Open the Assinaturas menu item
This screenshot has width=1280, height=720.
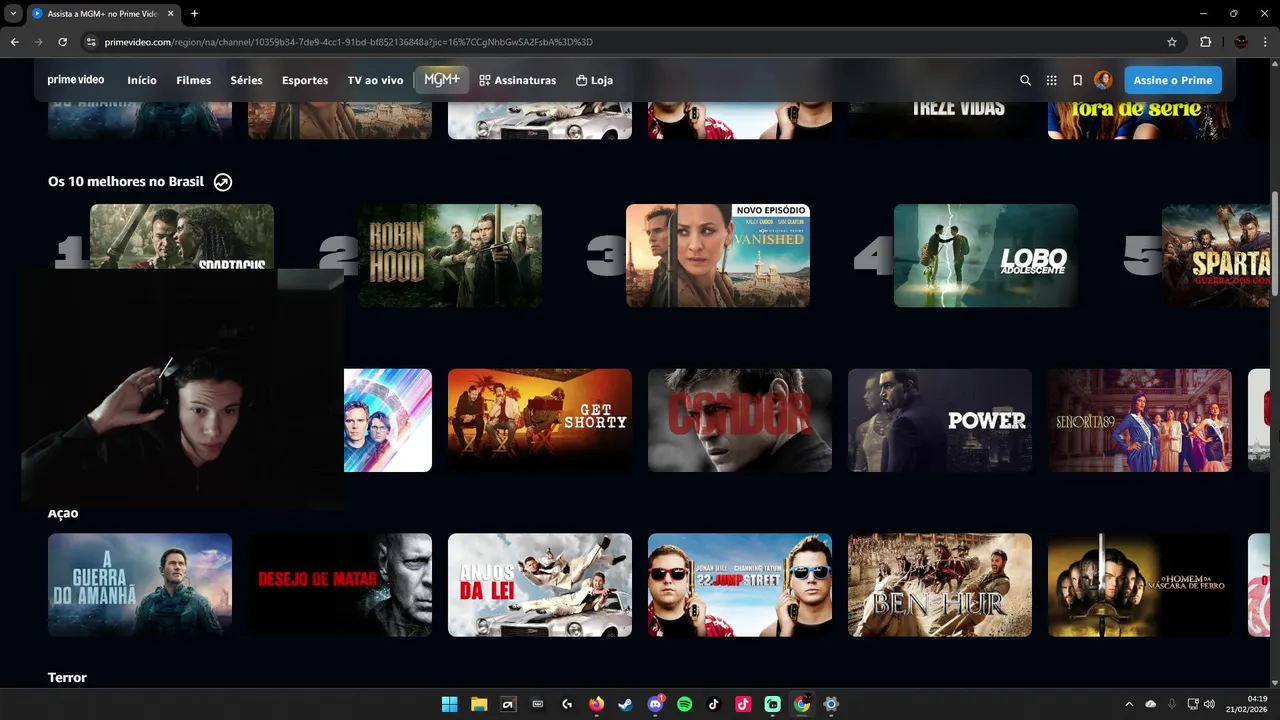pyautogui.click(x=517, y=80)
